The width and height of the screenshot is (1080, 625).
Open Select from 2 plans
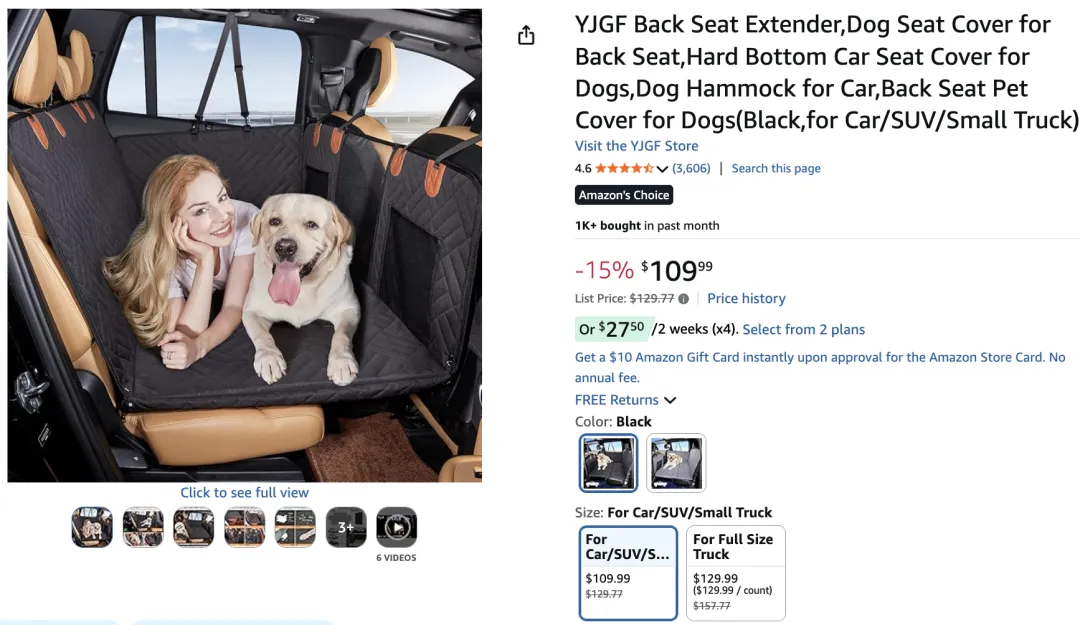click(803, 329)
